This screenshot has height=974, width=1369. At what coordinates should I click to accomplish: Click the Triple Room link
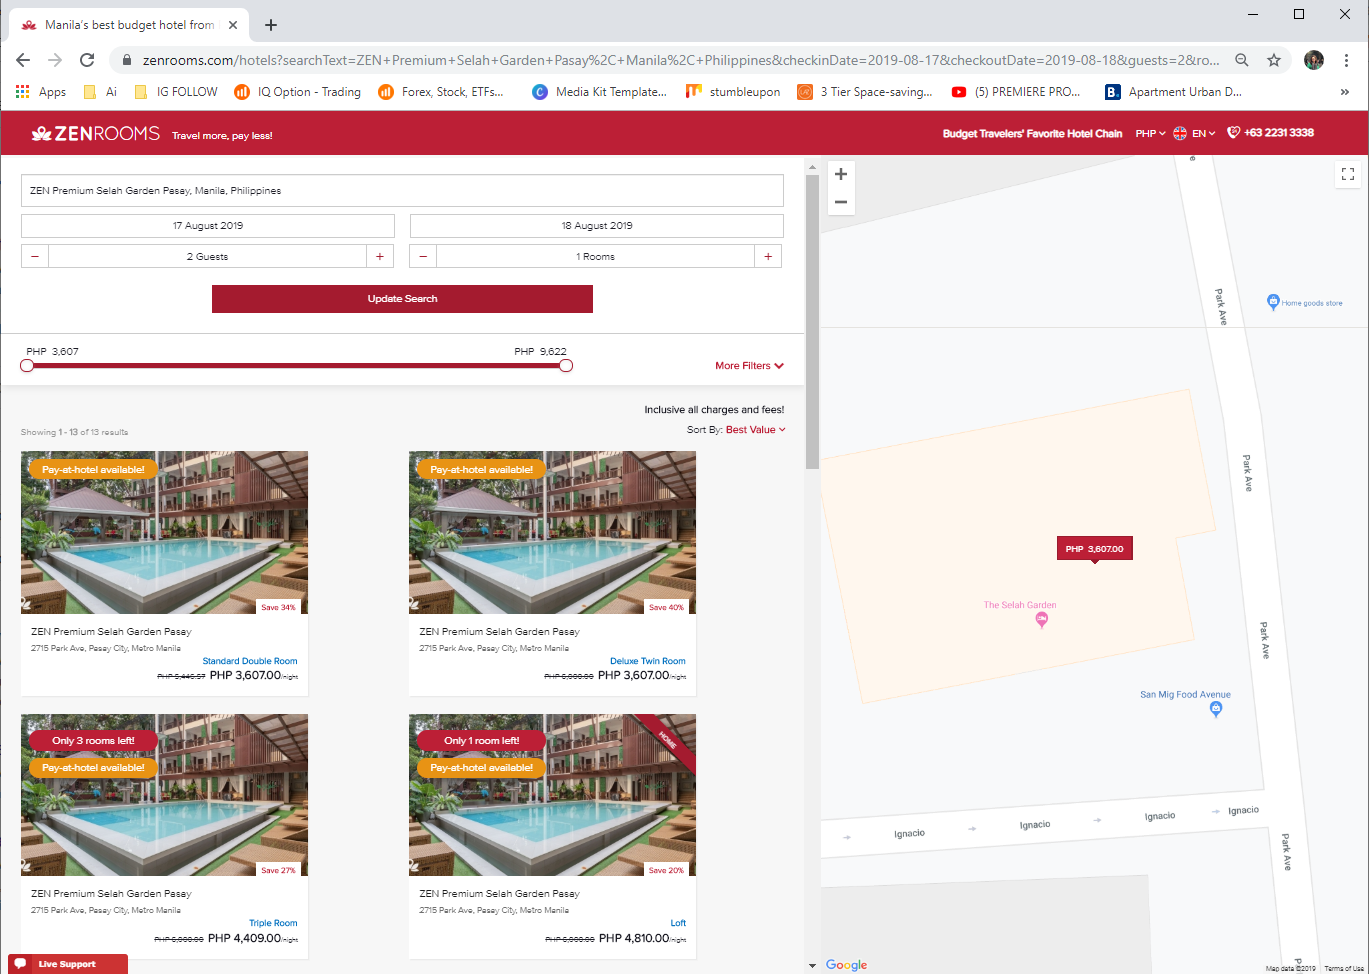(x=273, y=923)
